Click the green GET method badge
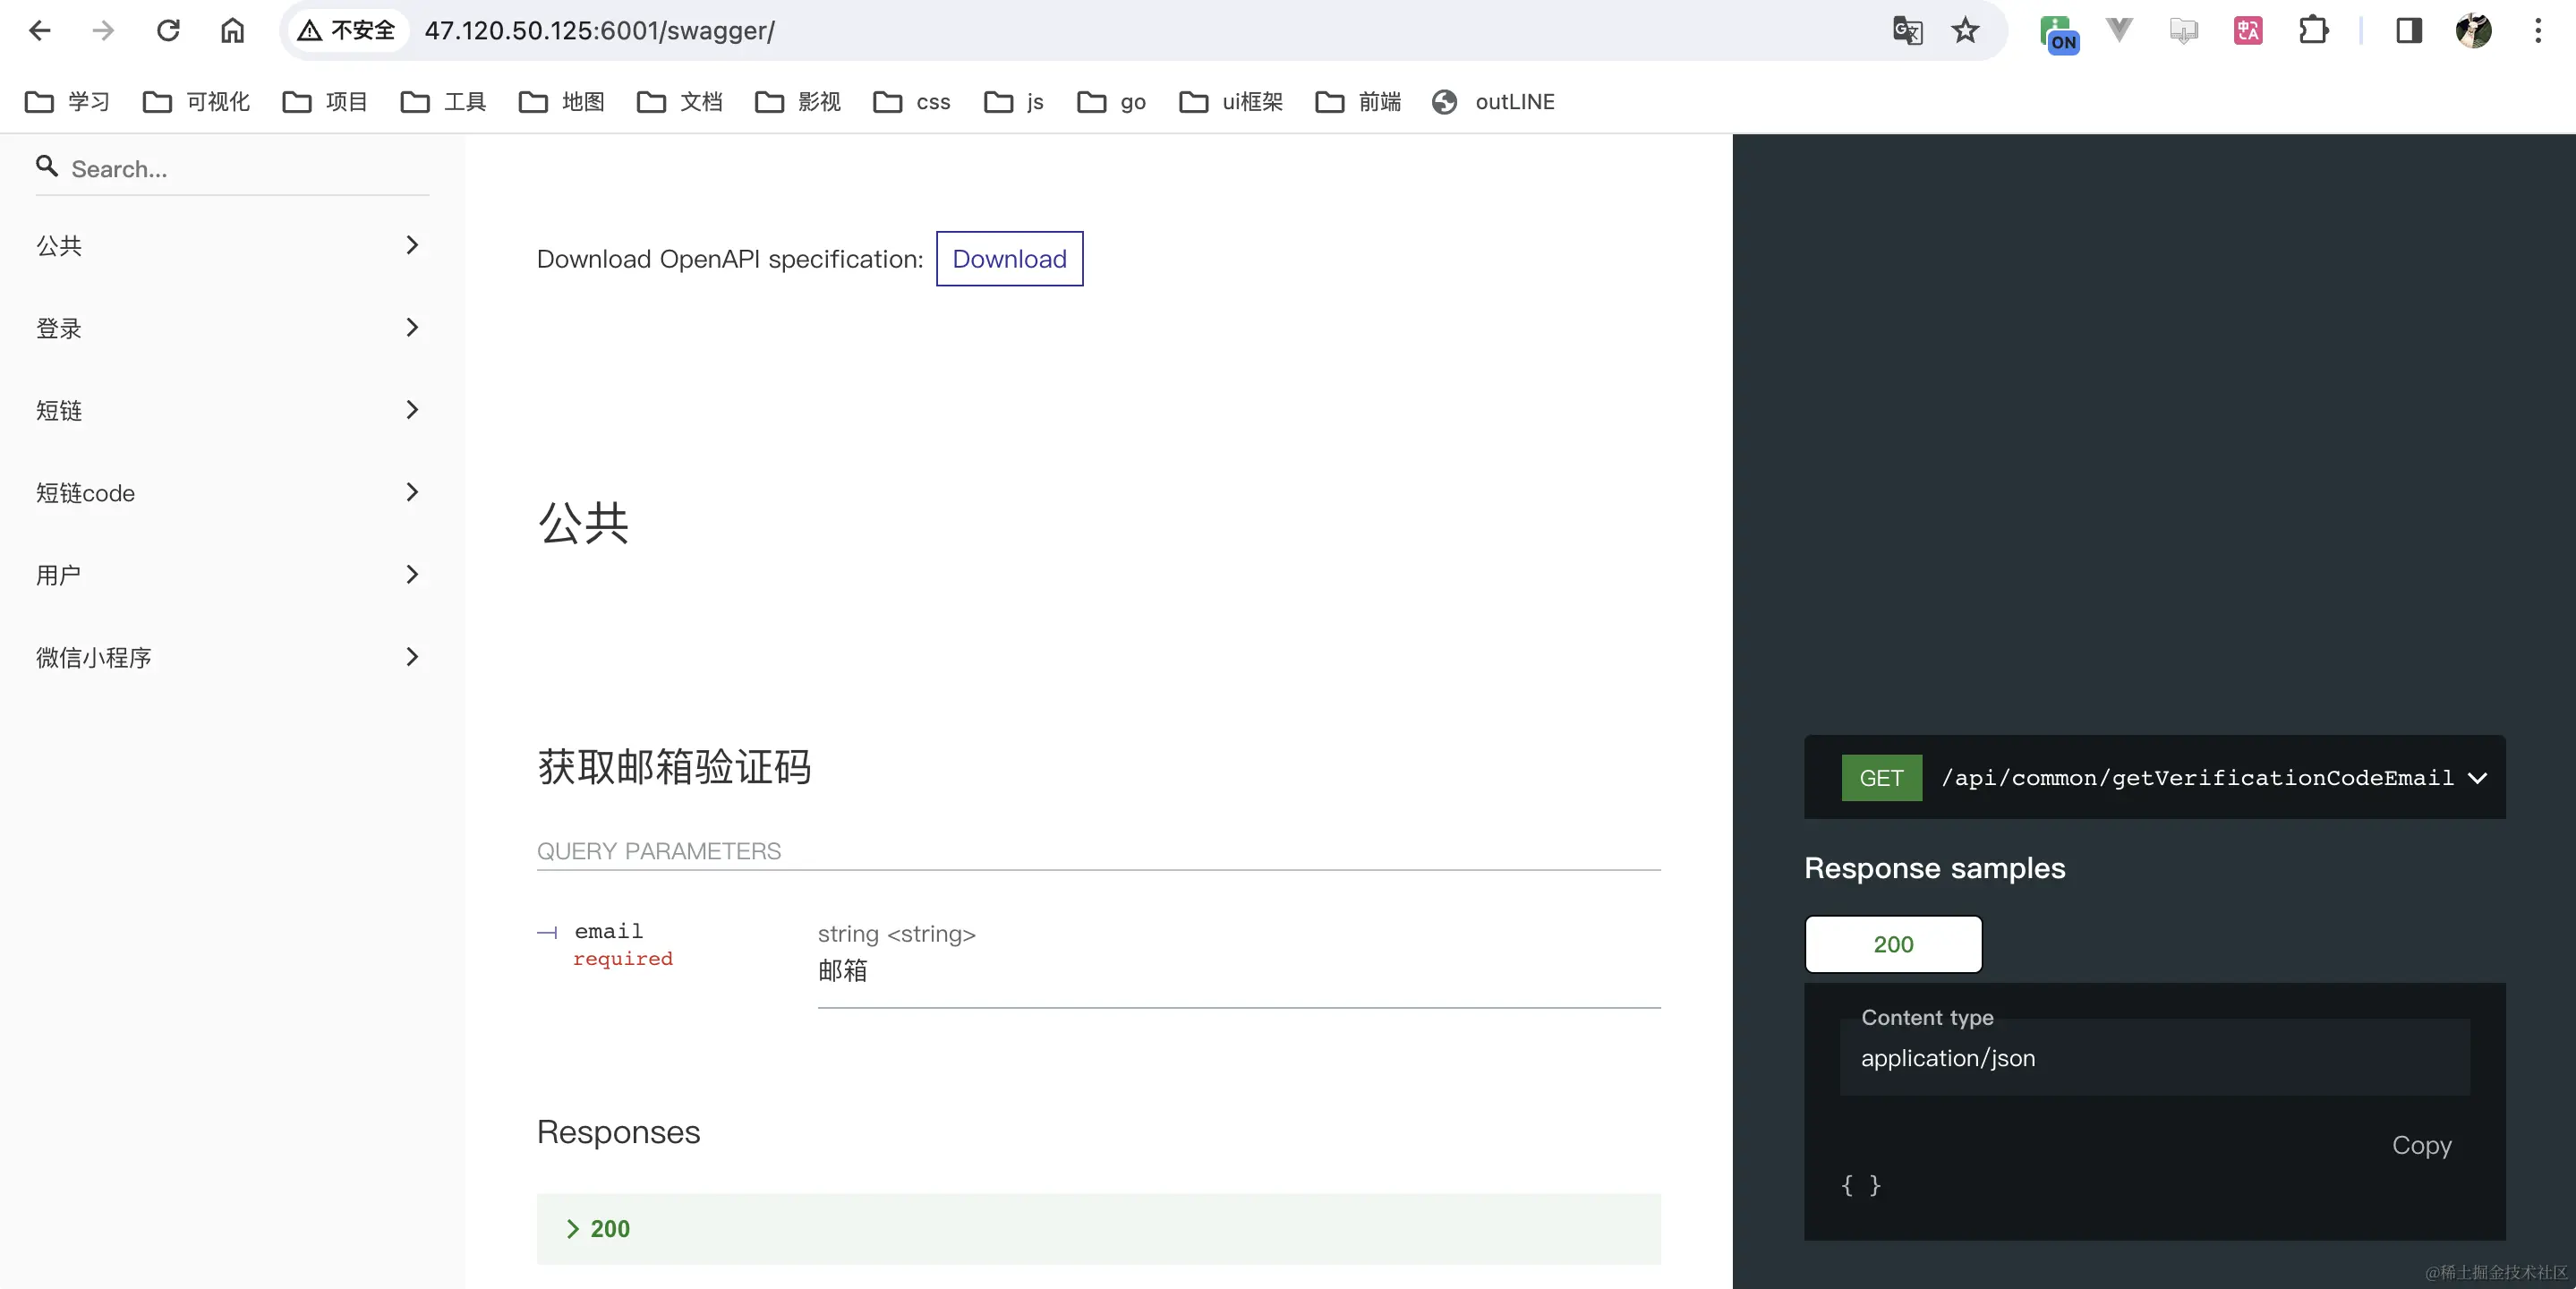Viewport: 2576px width, 1289px height. pos(1881,778)
